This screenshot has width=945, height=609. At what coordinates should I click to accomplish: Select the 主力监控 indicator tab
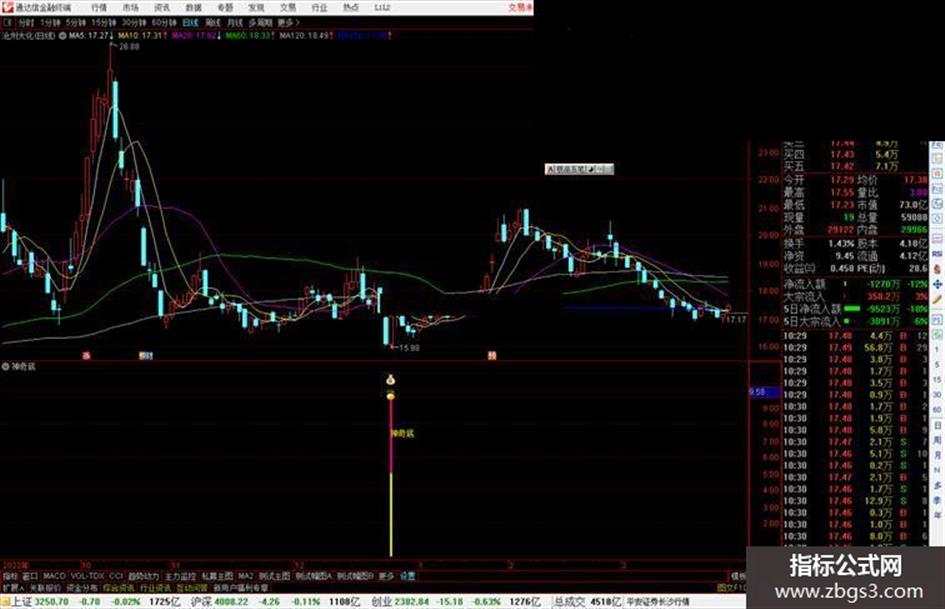(180, 576)
